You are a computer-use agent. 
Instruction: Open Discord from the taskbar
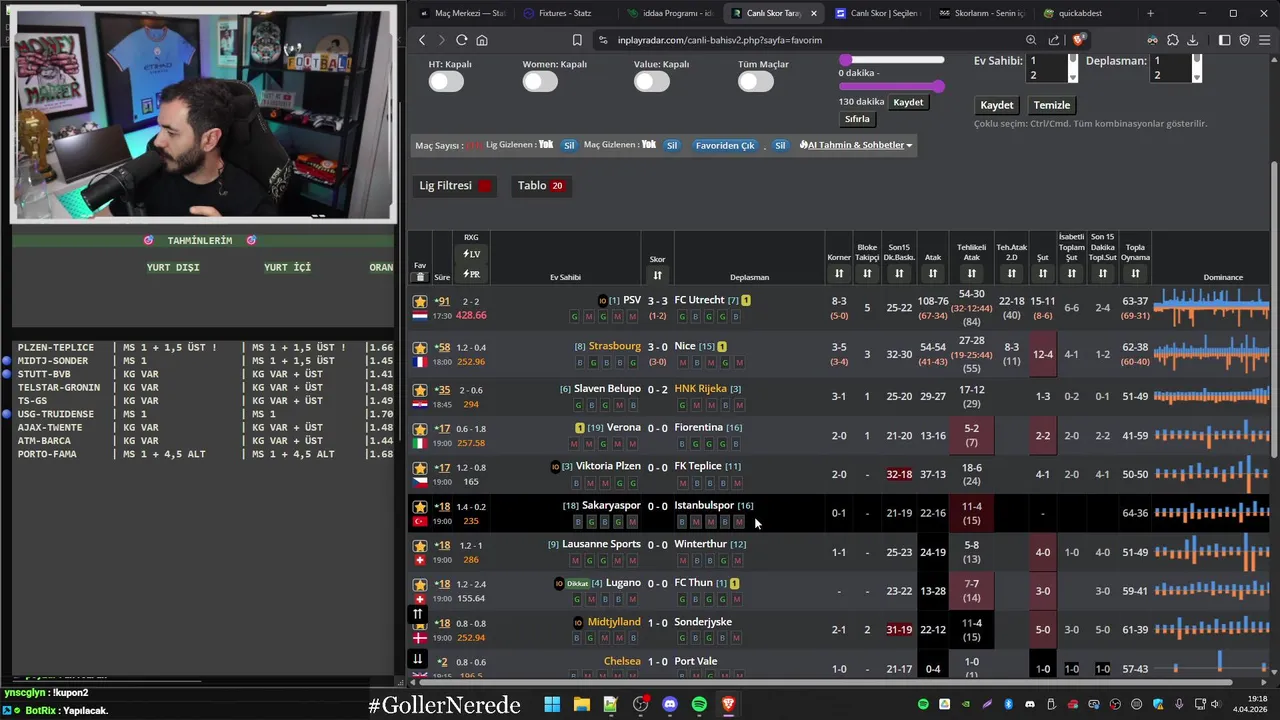coord(669,704)
